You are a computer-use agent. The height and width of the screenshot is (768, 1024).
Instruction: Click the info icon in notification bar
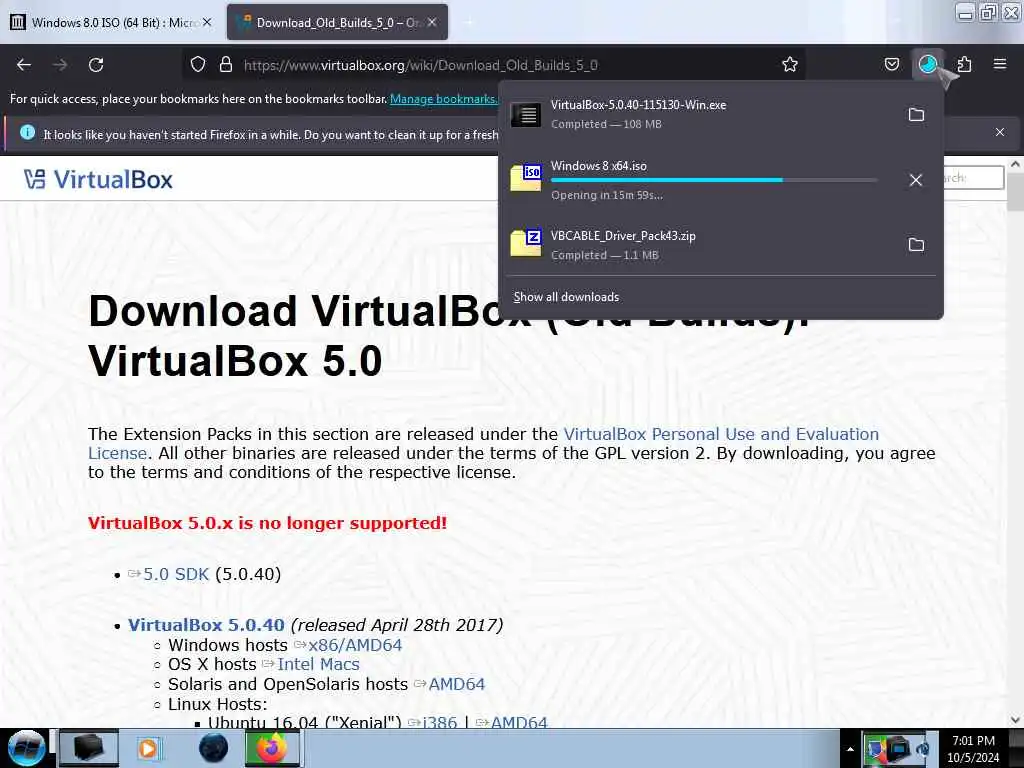pyautogui.click(x=27, y=133)
